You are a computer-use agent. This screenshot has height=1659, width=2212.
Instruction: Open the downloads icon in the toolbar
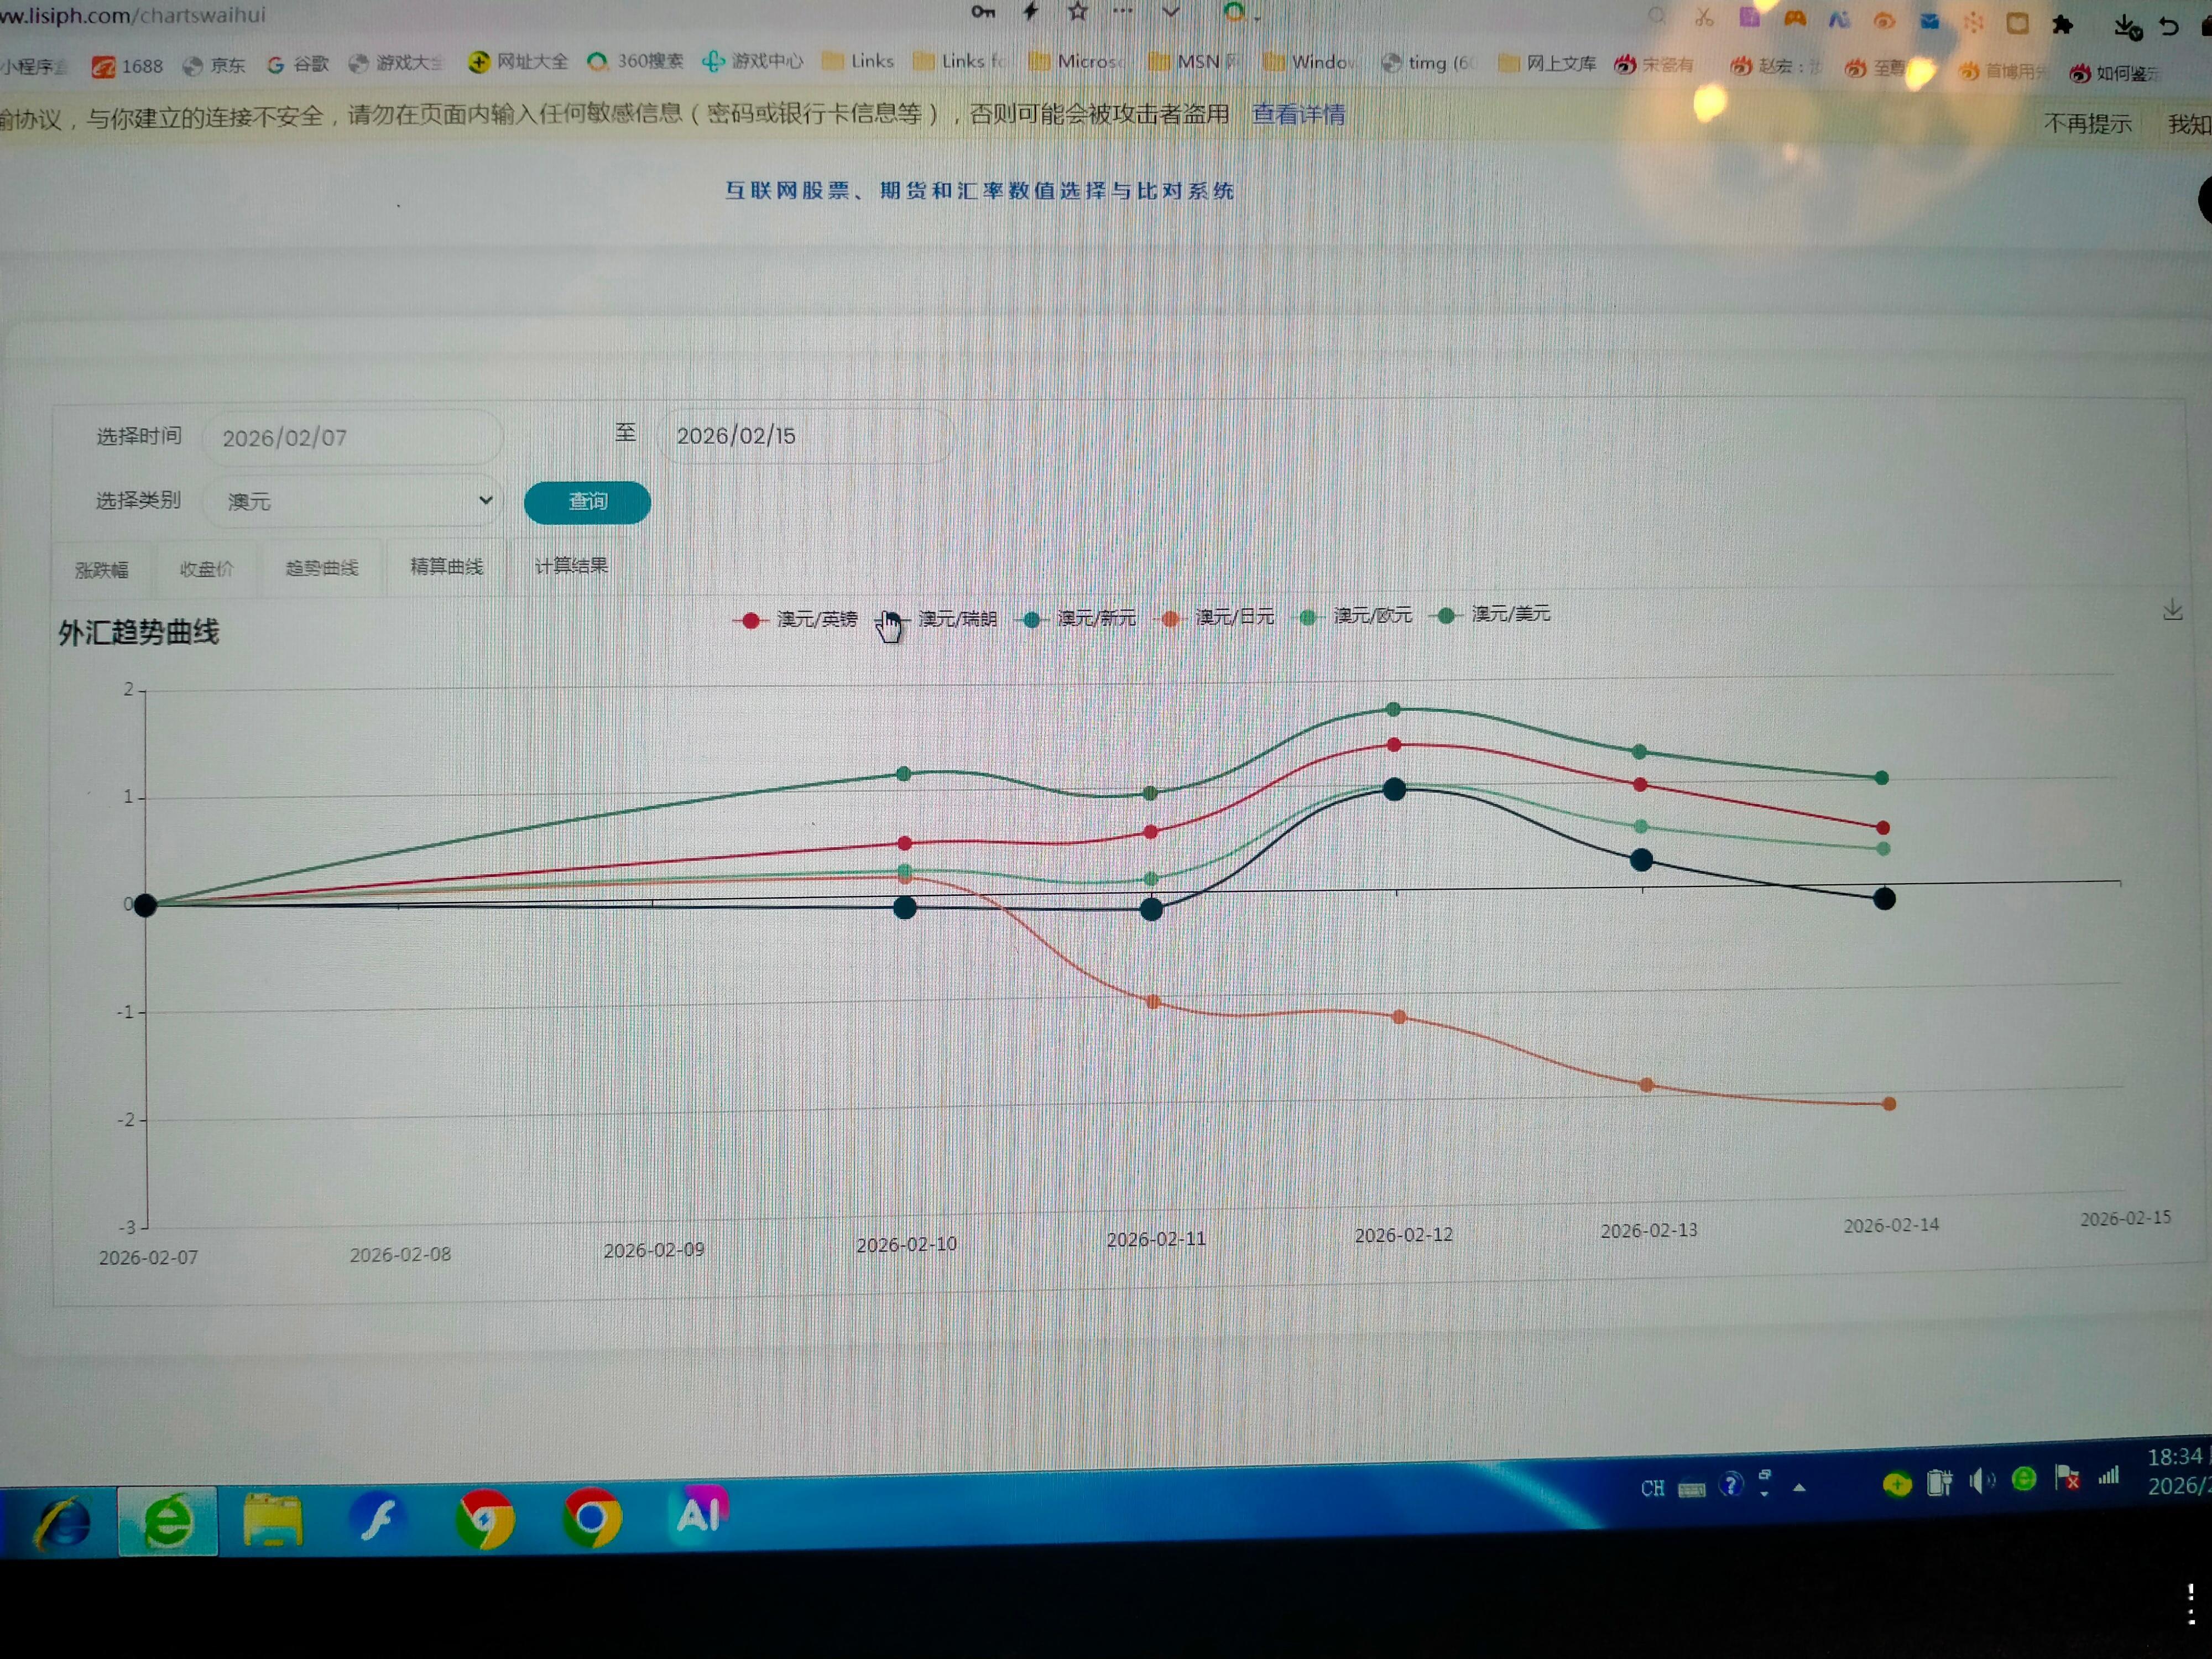[x=2124, y=27]
